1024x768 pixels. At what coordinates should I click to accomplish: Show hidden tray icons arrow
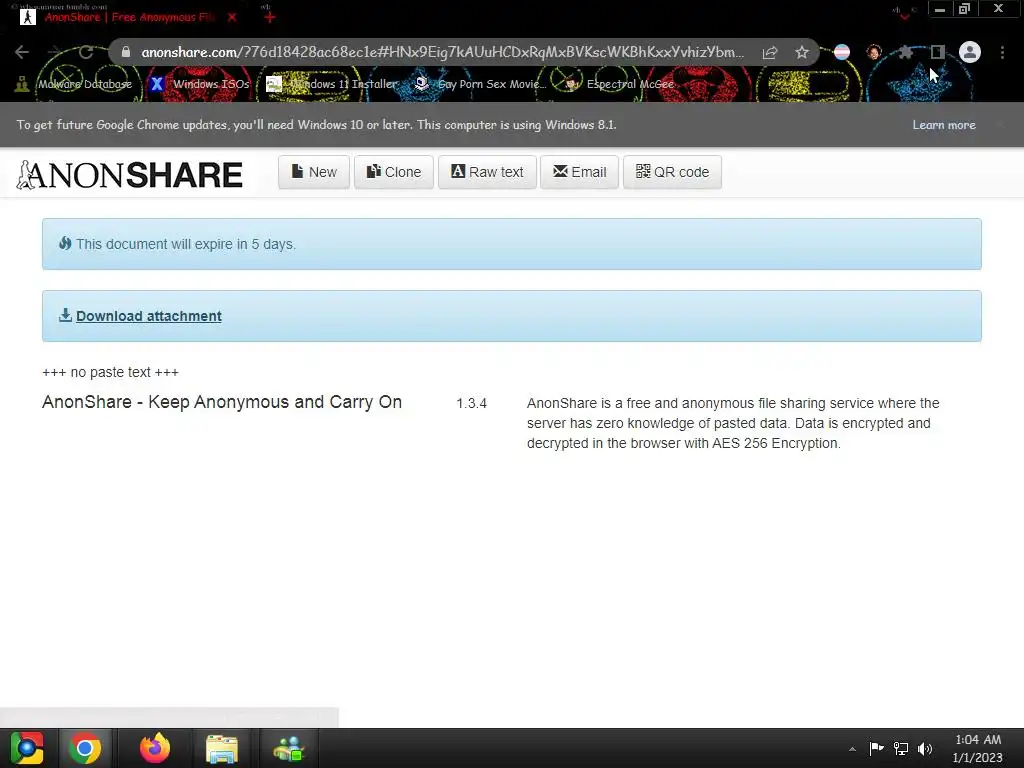click(x=852, y=749)
